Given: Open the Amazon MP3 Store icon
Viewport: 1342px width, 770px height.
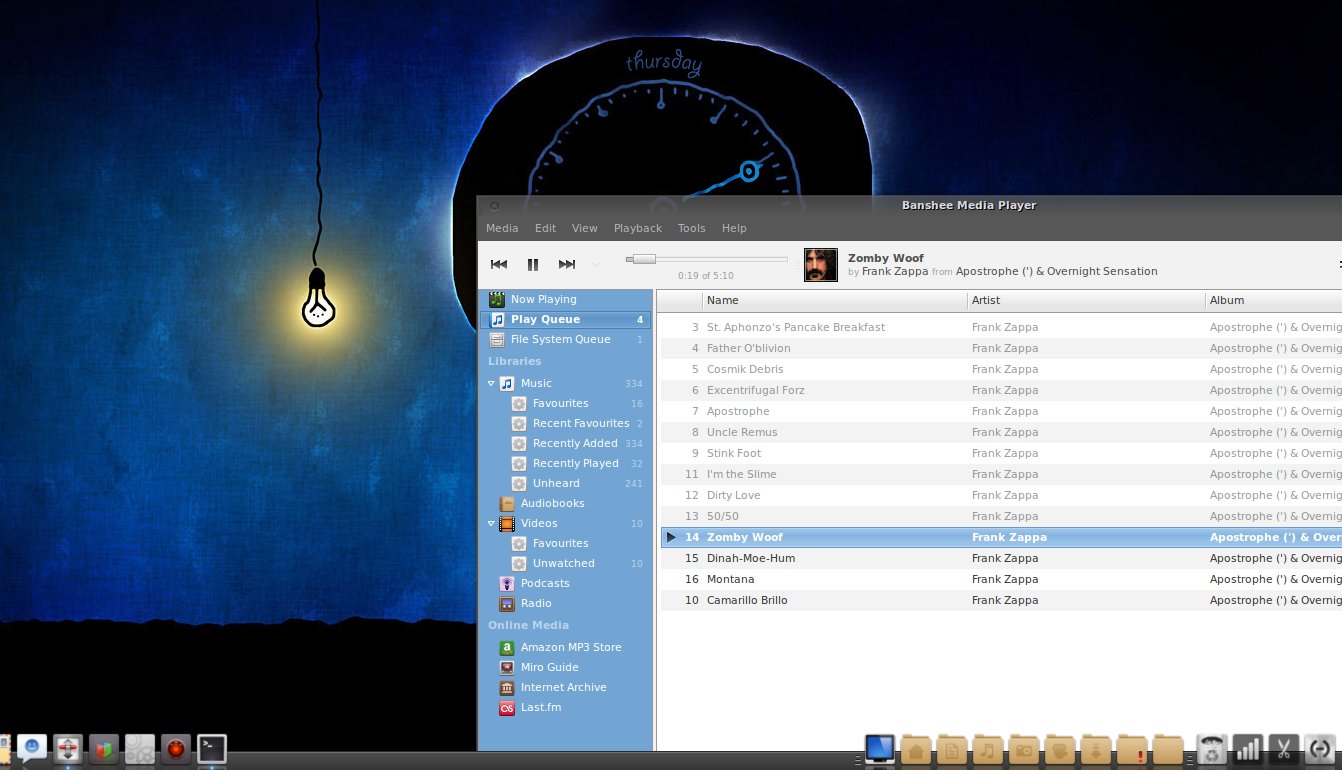Looking at the screenshot, I should pos(507,647).
